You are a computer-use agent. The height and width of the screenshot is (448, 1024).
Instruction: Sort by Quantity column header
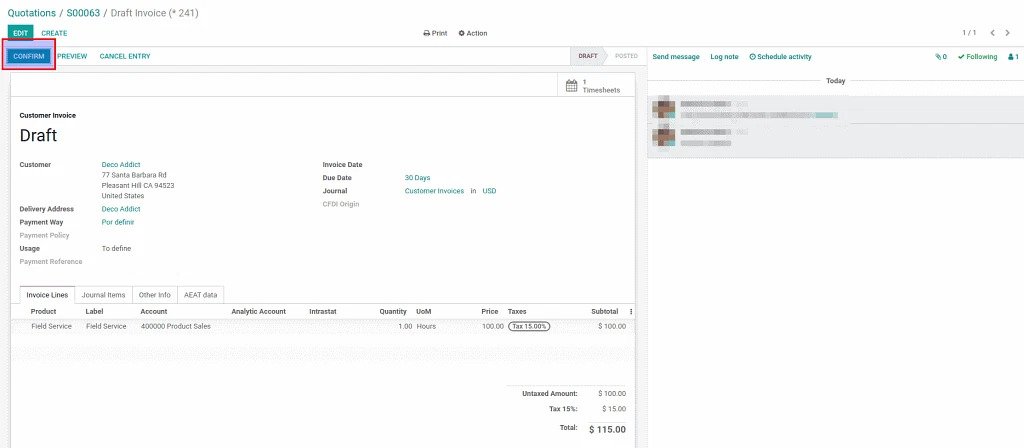(x=393, y=312)
